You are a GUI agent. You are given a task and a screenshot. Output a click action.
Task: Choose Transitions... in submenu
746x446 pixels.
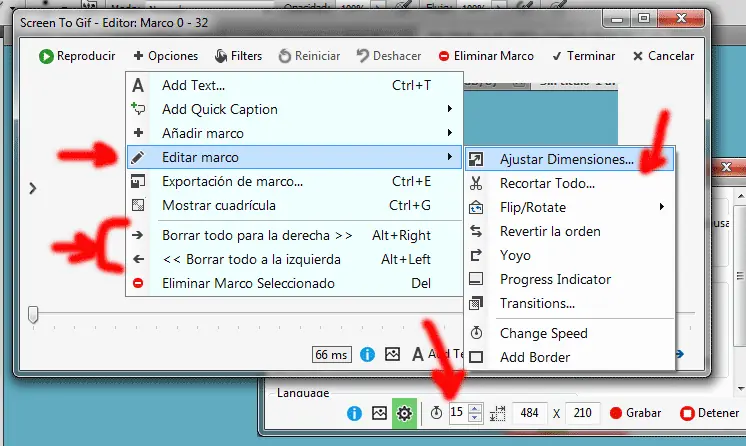[x=569, y=303]
